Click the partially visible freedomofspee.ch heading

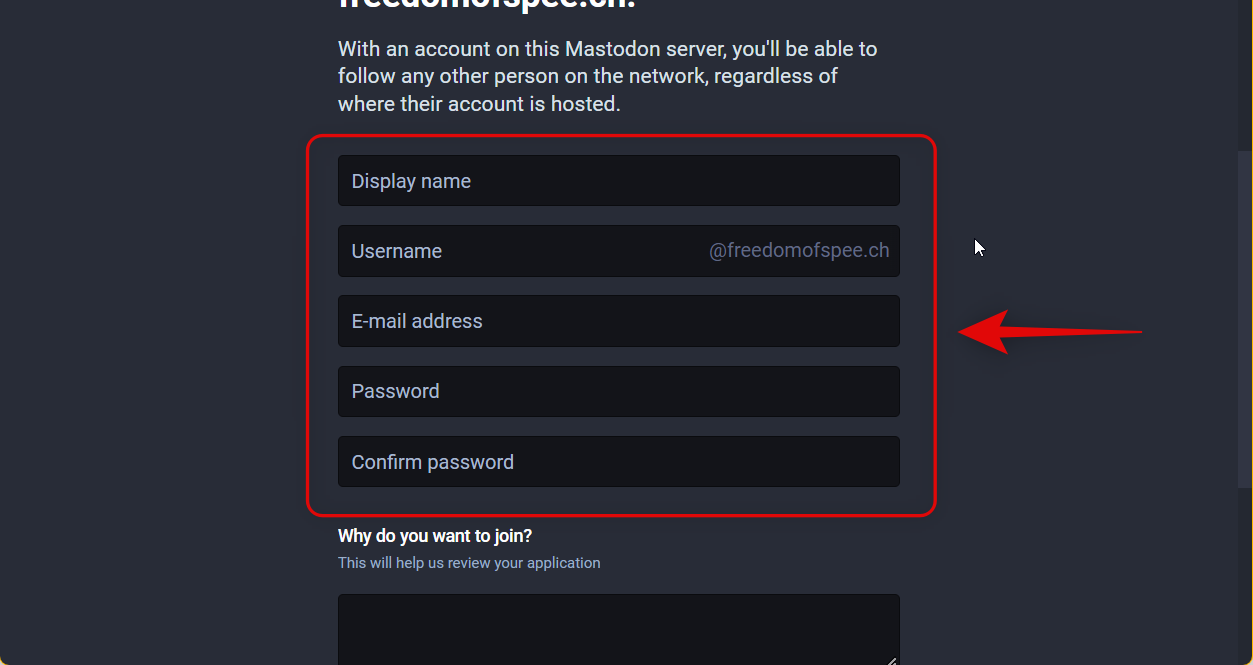click(487, 4)
